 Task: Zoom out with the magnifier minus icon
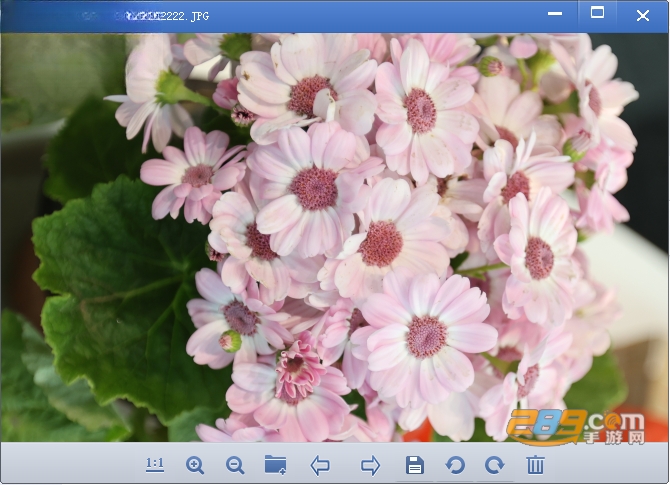(x=235, y=465)
